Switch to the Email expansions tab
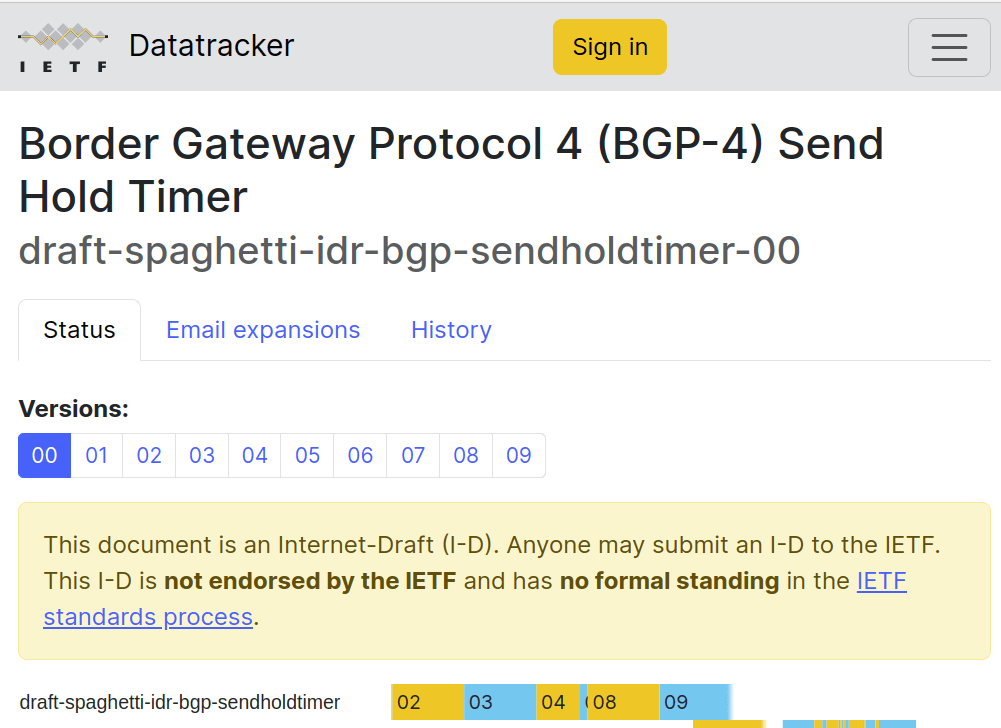The height and width of the screenshot is (728, 1001). point(263,330)
